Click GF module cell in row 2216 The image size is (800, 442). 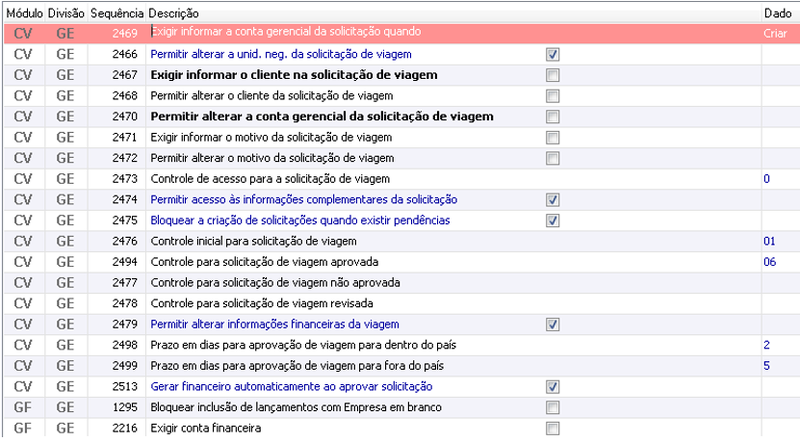click(24, 428)
